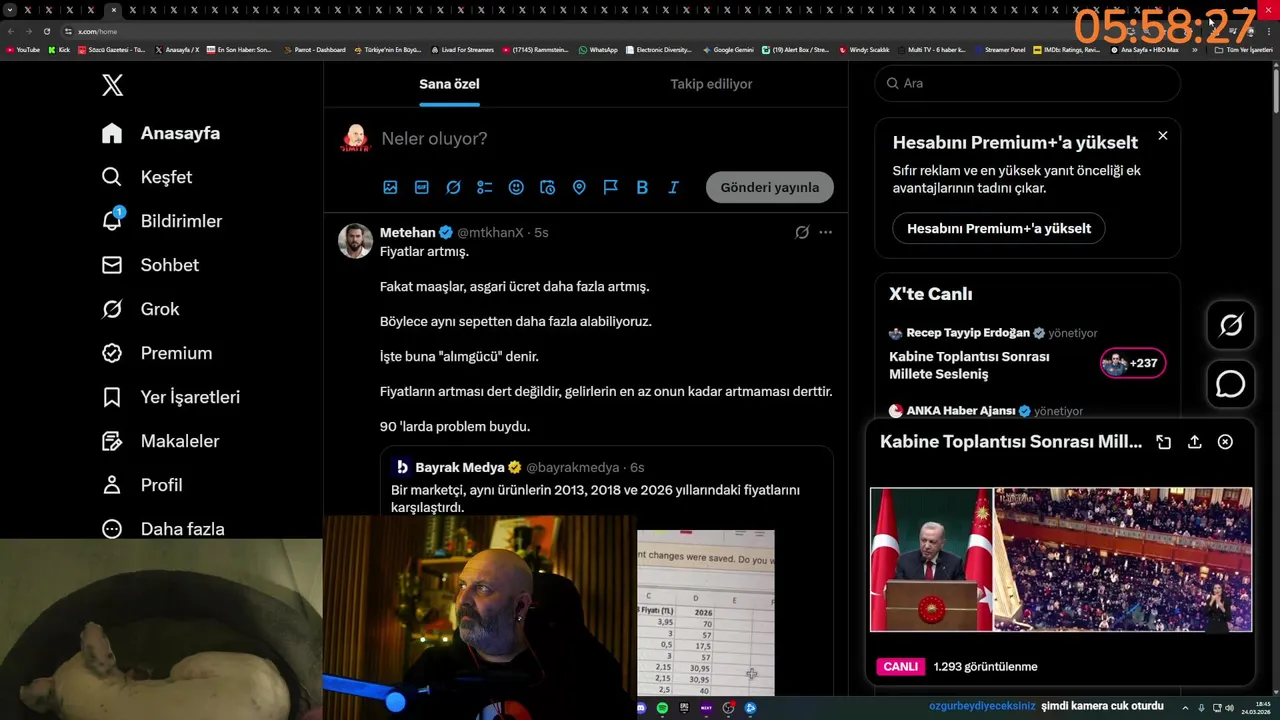Open Google Gemini bookmark
Screen dimensions: 1280x720
tap(728, 49)
